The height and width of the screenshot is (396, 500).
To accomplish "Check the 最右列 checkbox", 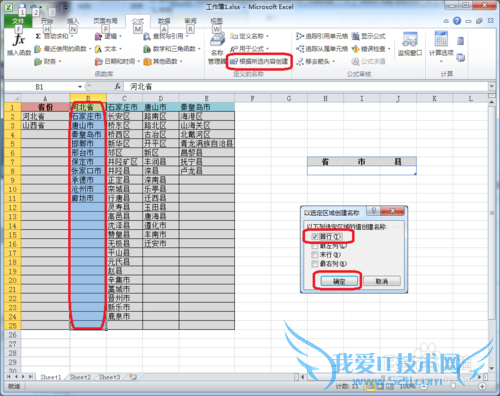I will [315, 264].
